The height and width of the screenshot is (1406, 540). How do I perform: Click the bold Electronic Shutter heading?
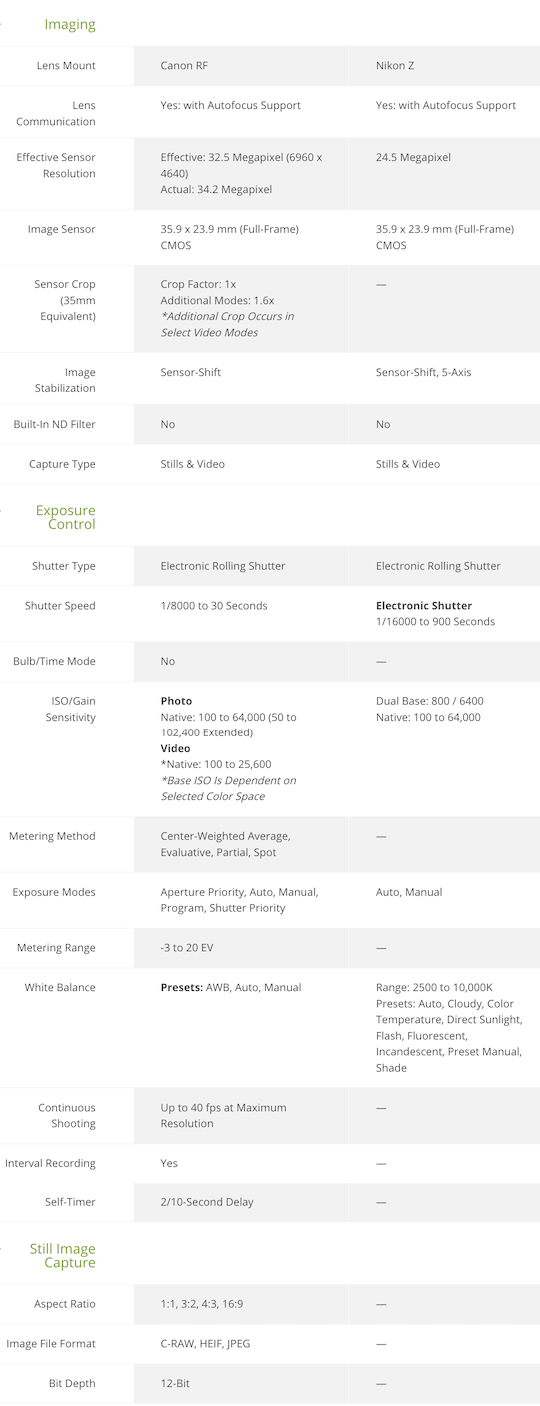point(424,606)
